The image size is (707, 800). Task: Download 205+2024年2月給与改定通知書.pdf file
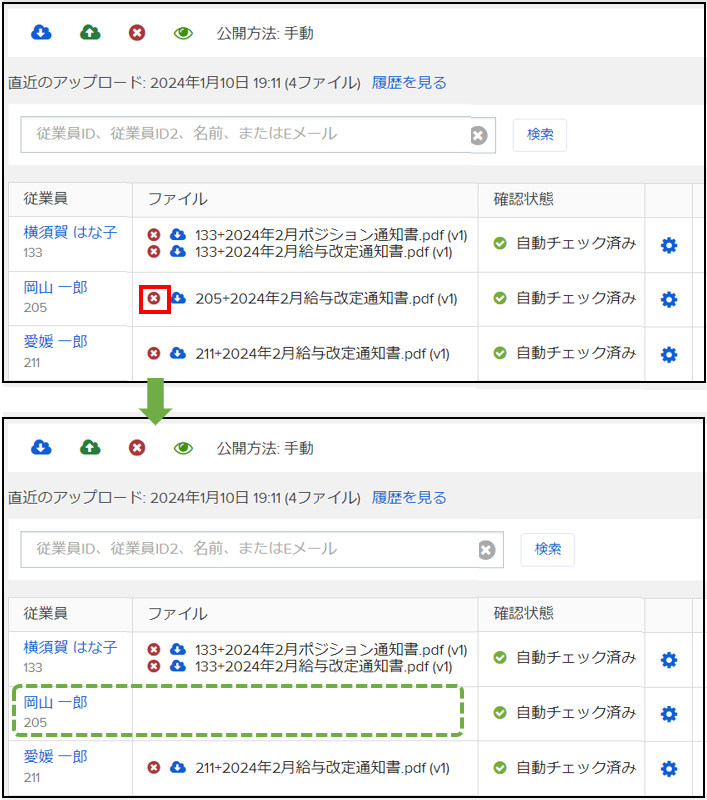(179, 298)
